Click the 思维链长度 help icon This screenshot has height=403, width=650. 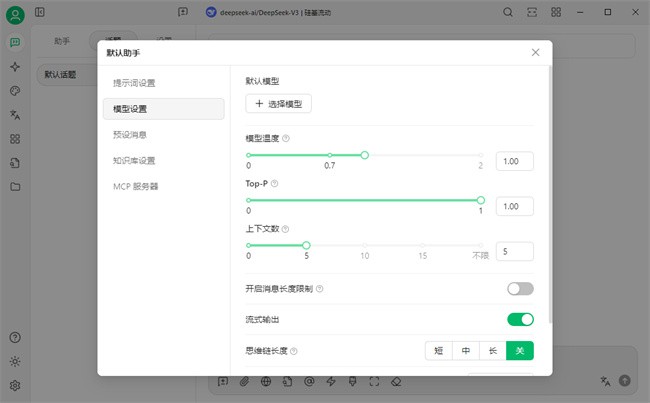coord(293,351)
